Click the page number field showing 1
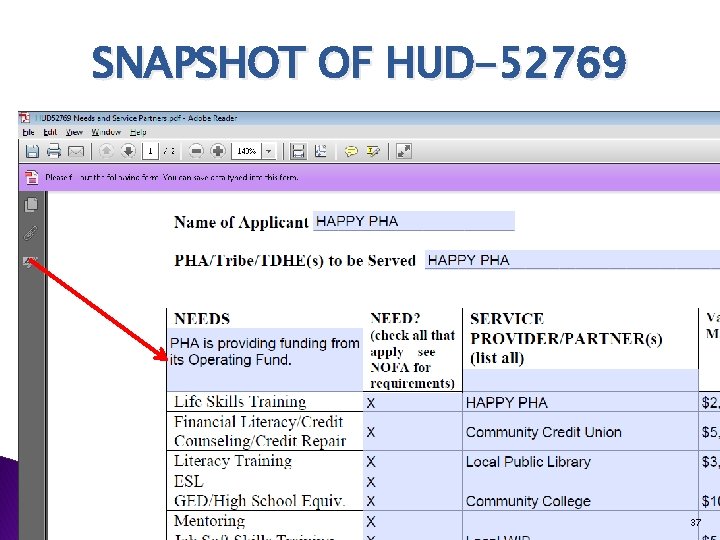This screenshot has width=720, height=540. [150, 151]
